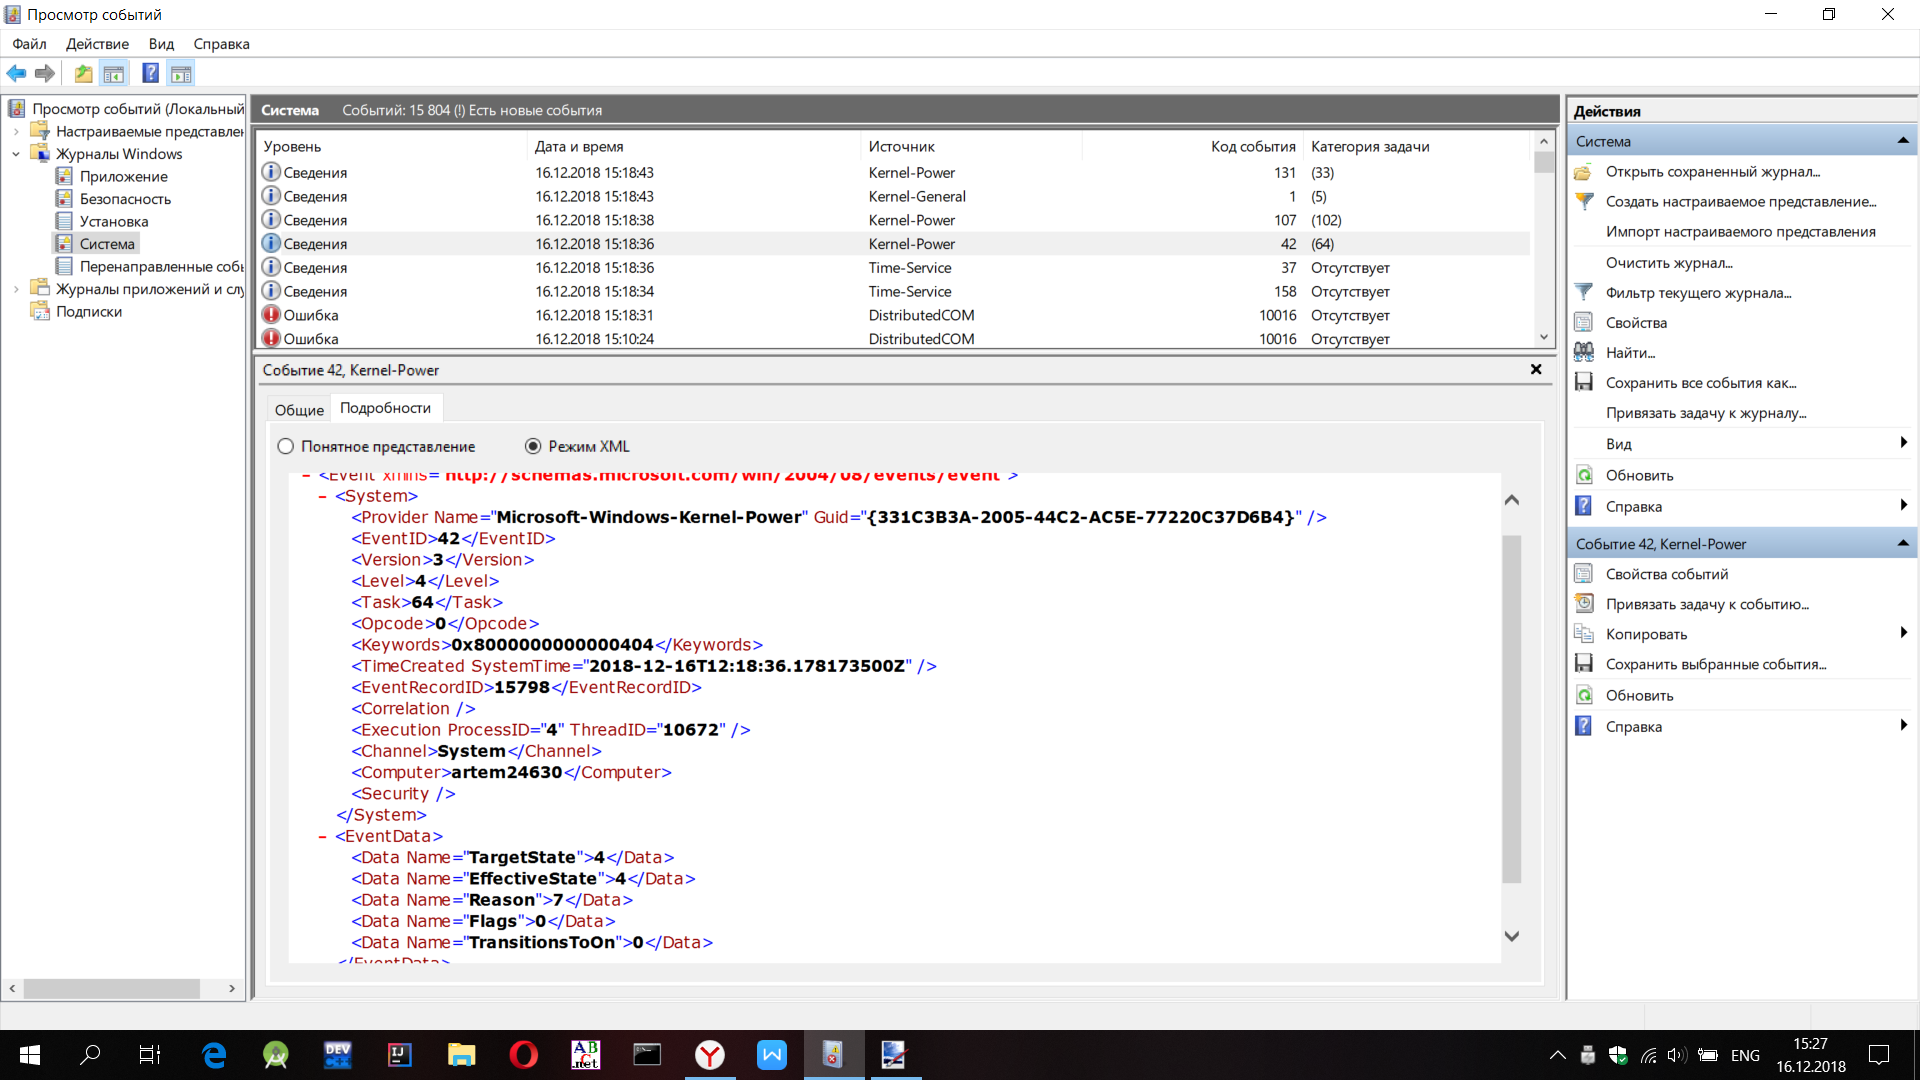Click the Forward arrow toolbar icon
This screenshot has width=1920, height=1080.
45,73
